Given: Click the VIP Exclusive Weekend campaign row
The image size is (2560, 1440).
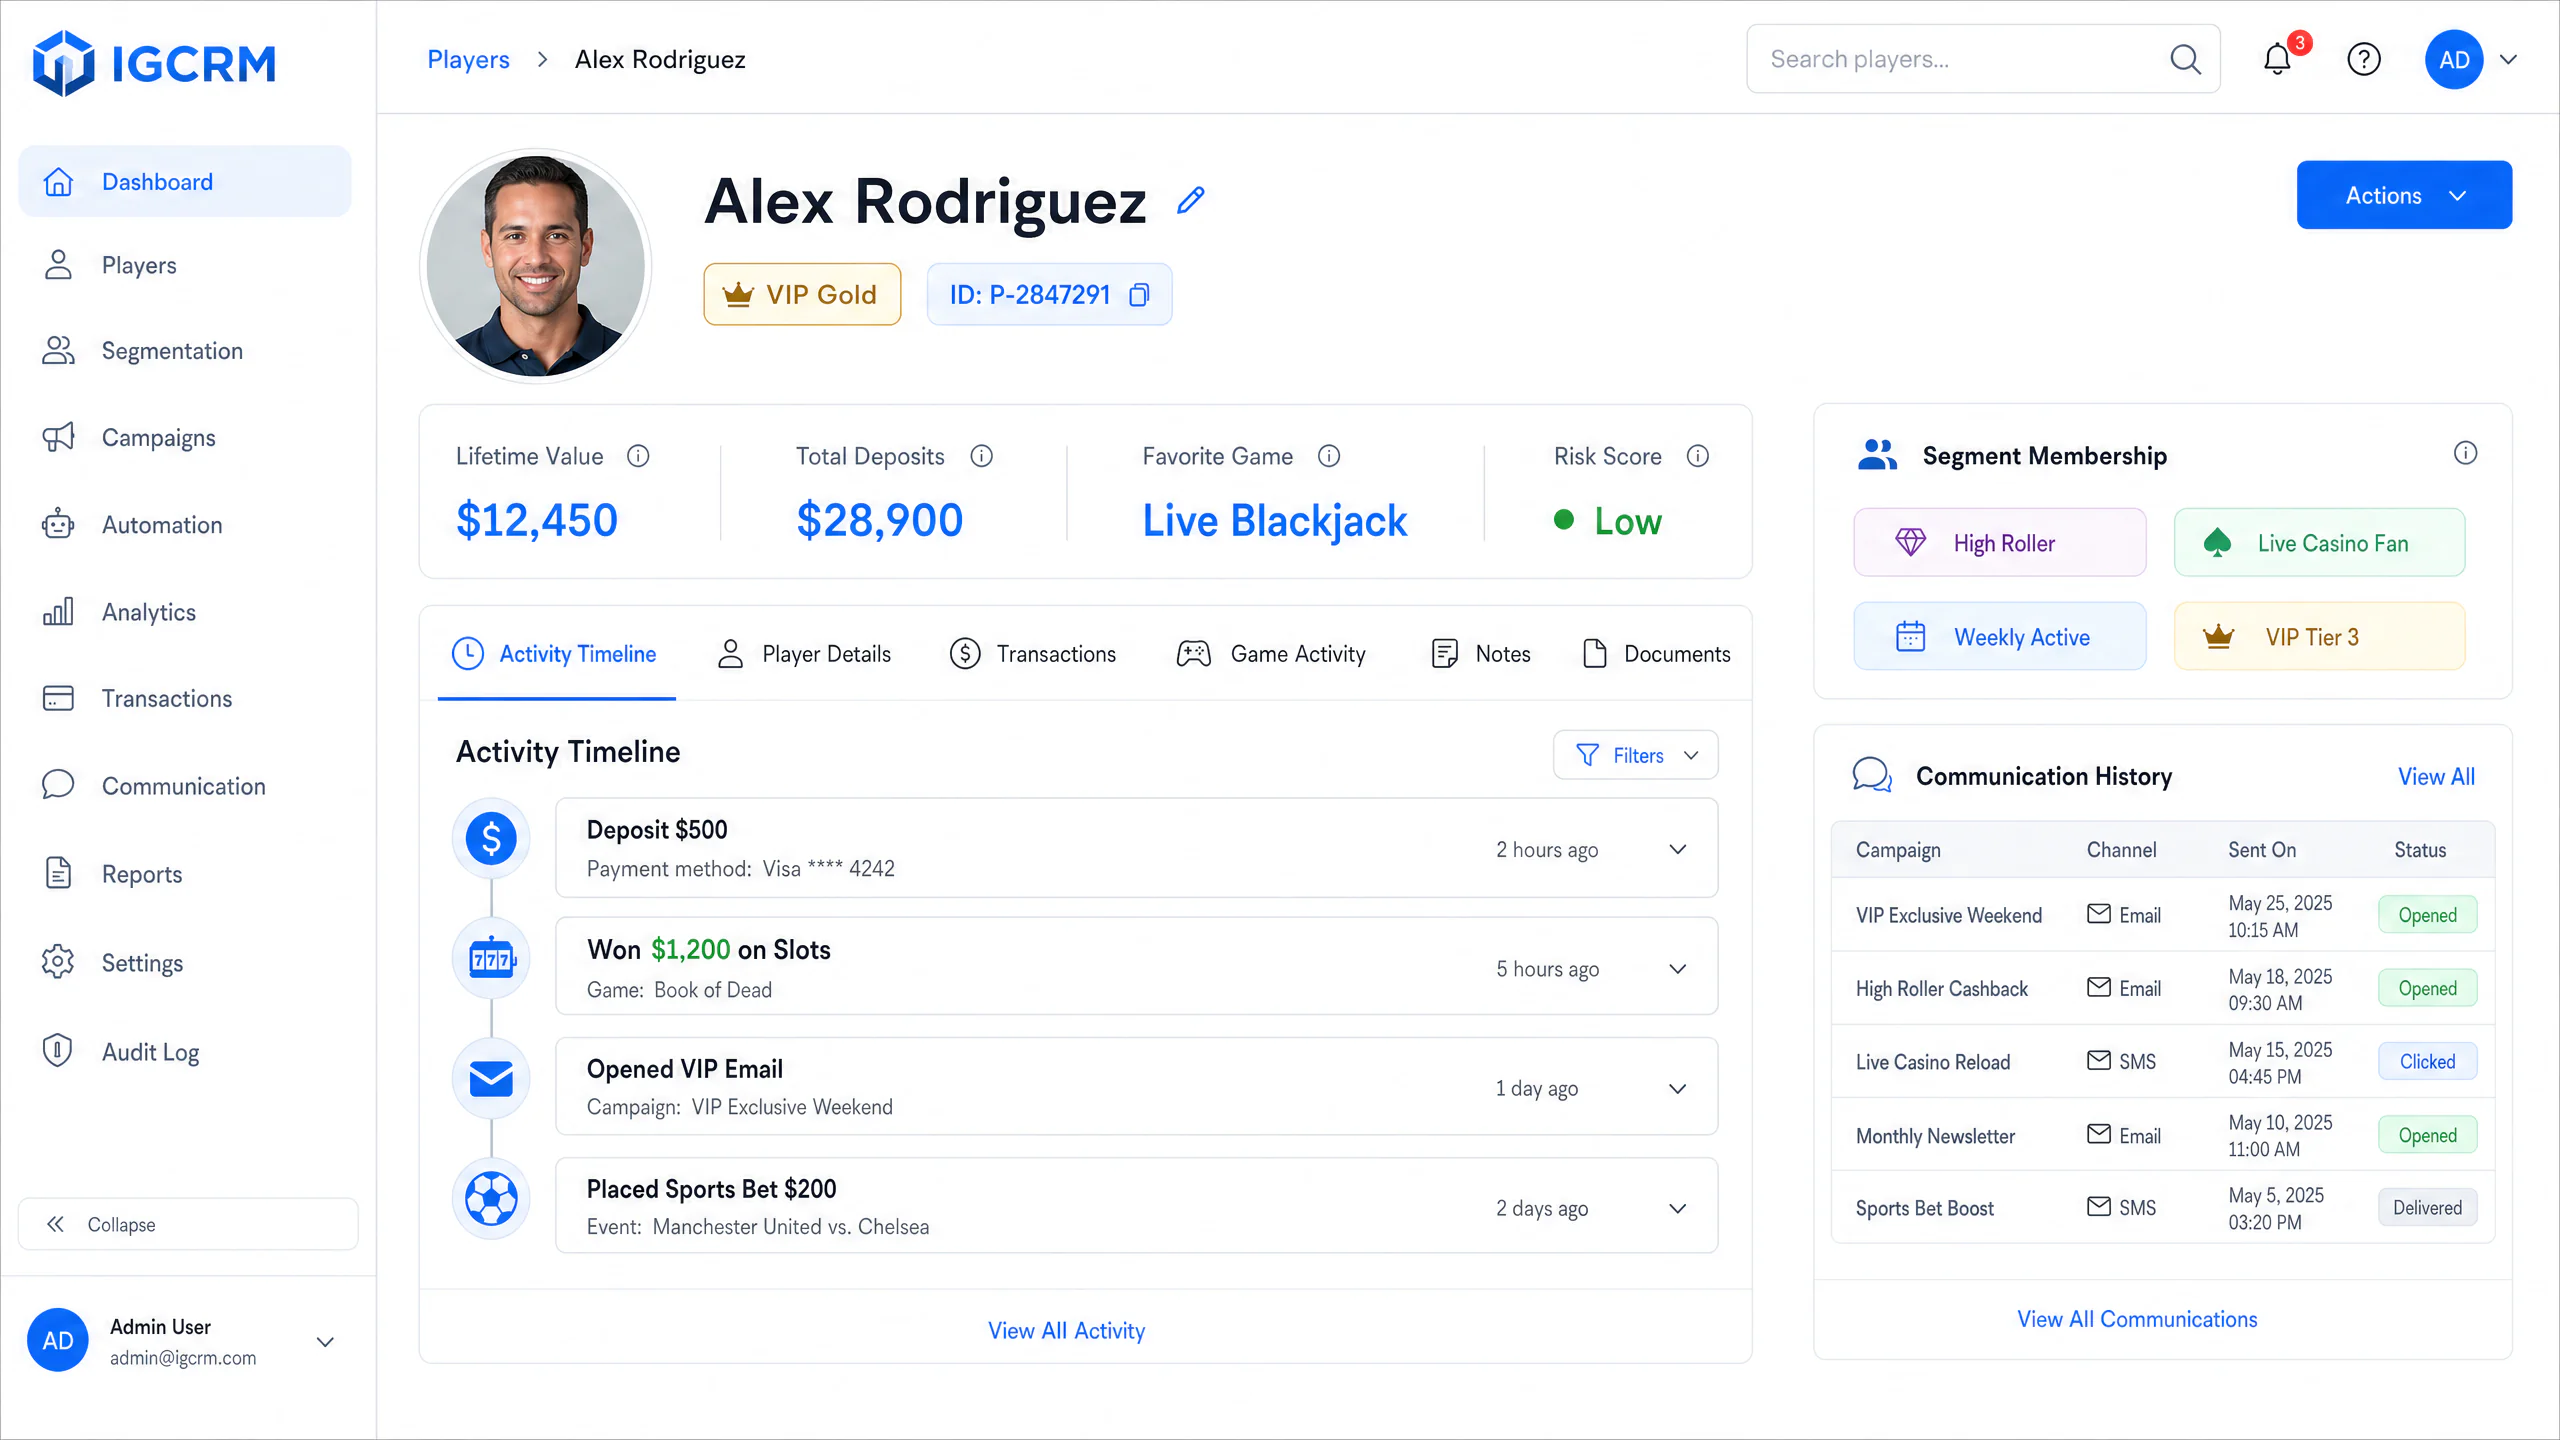Looking at the screenshot, I should point(2163,915).
